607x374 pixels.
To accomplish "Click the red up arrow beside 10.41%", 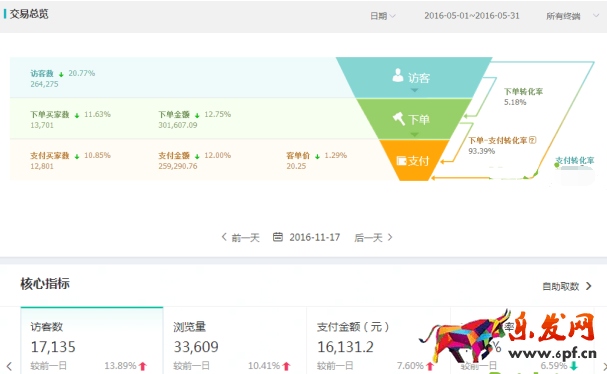I will click(286, 366).
